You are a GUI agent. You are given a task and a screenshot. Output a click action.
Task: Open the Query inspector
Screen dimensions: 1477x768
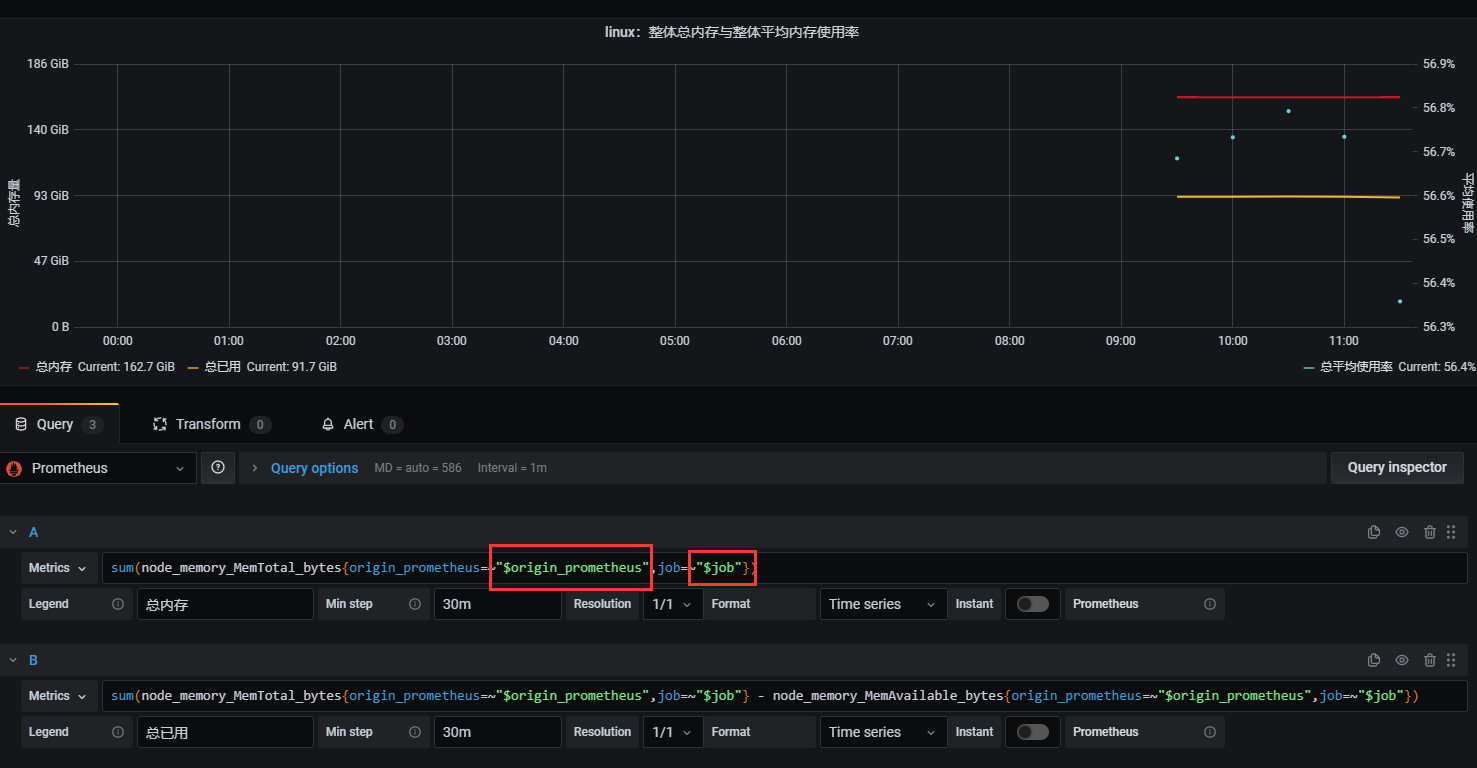[x=1397, y=467]
